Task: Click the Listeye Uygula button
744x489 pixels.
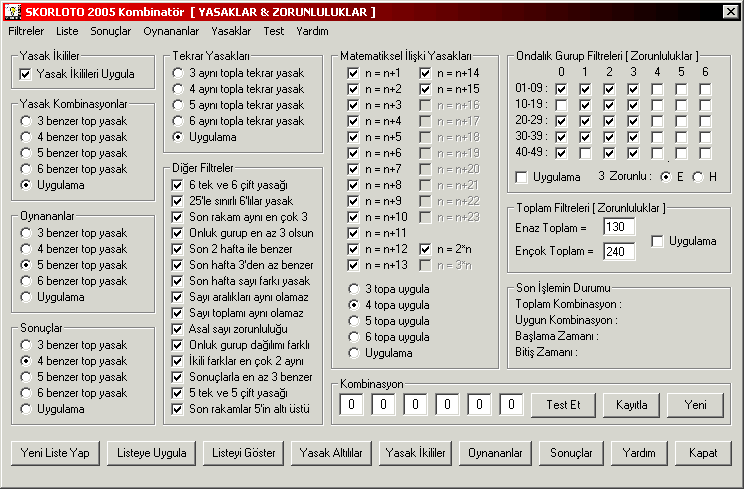Action: tap(151, 453)
